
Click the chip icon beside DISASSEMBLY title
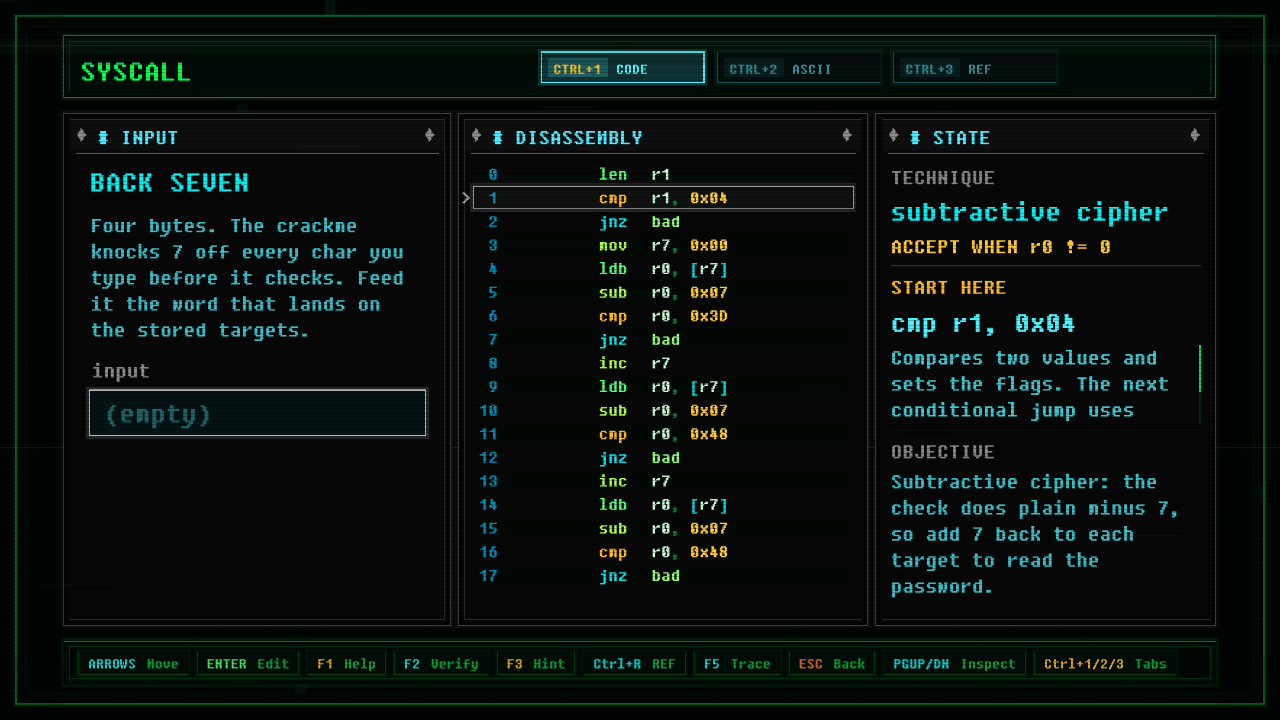[497, 137]
